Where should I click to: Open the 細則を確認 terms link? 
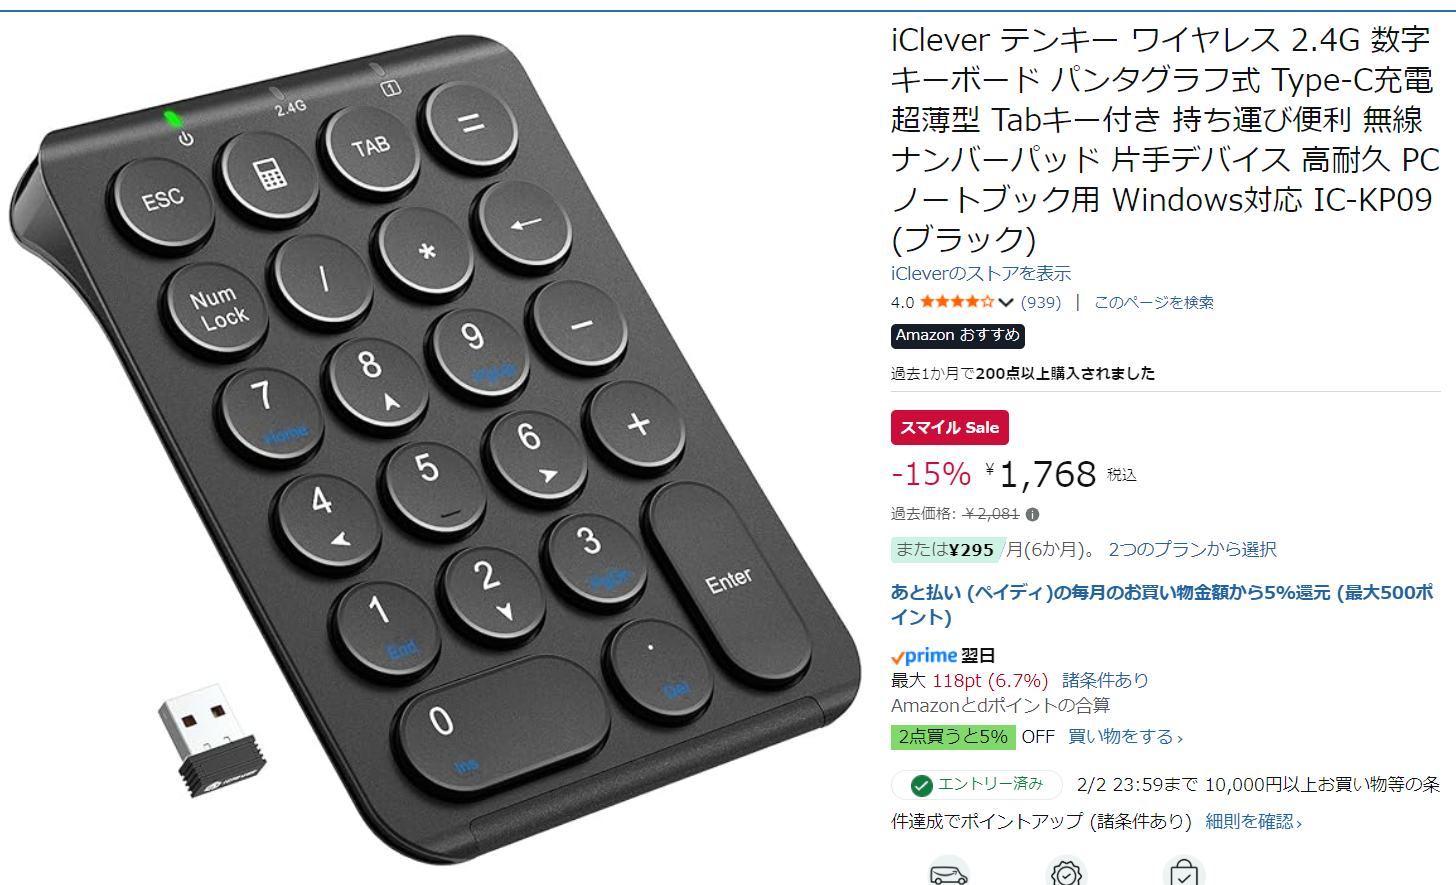1253,821
